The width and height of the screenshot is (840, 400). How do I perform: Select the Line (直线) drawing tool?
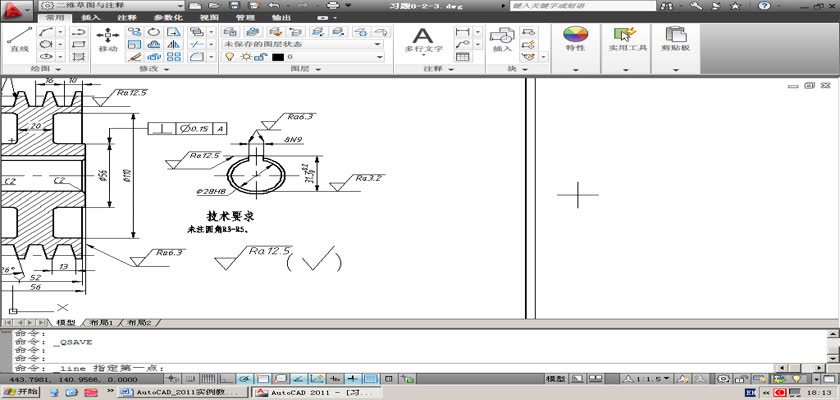click(x=17, y=38)
